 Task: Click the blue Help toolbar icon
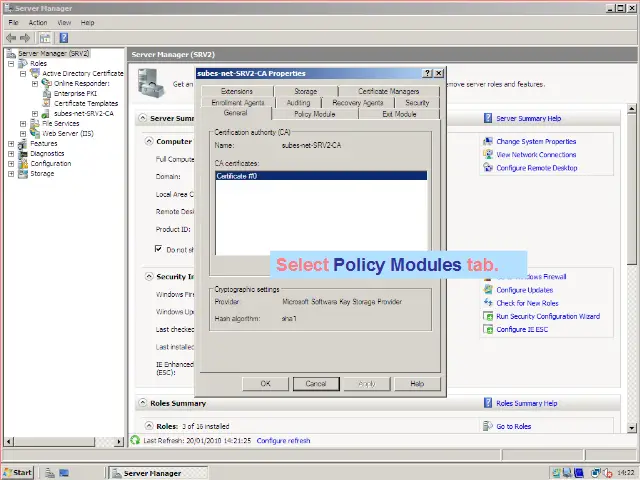(x=64, y=38)
